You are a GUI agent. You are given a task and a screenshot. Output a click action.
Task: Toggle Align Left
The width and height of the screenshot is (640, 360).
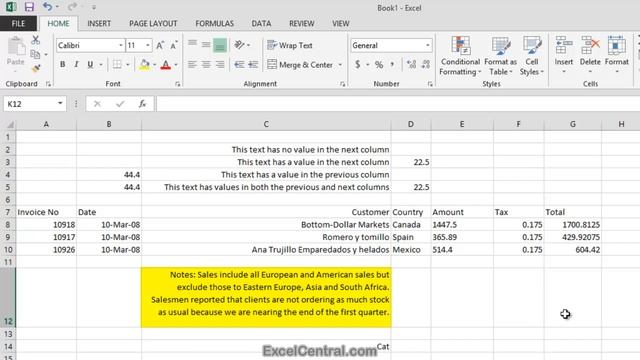192,64
